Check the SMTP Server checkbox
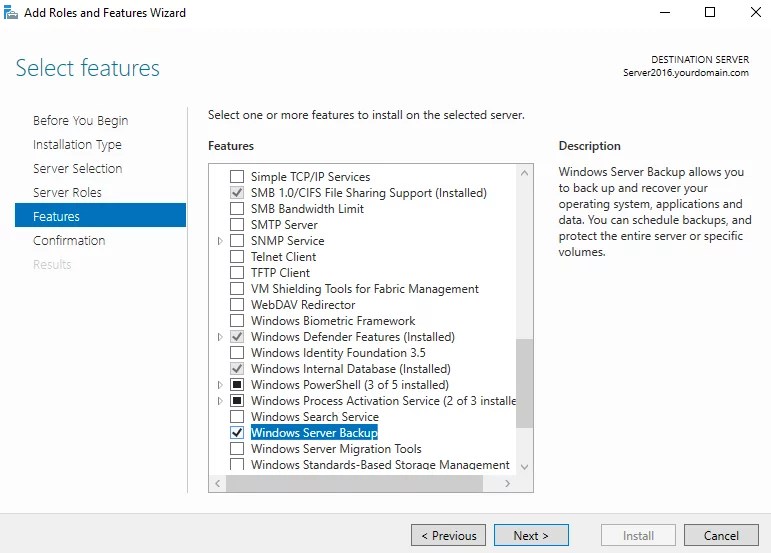This screenshot has height=553, width=771. [237, 225]
